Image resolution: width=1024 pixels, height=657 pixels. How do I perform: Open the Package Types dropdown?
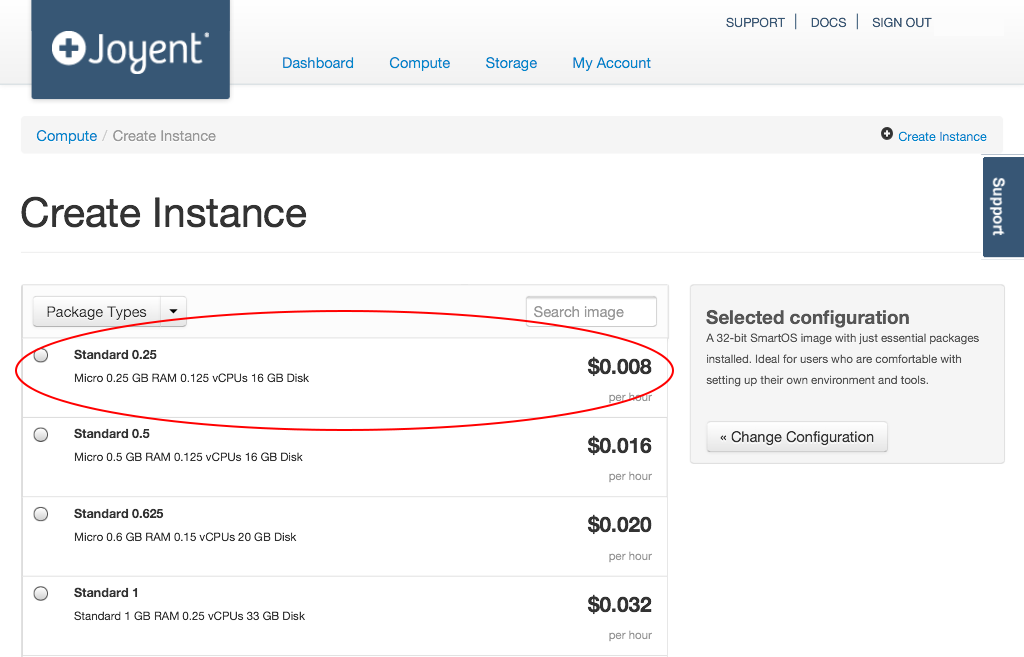click(x=97, y=311)
